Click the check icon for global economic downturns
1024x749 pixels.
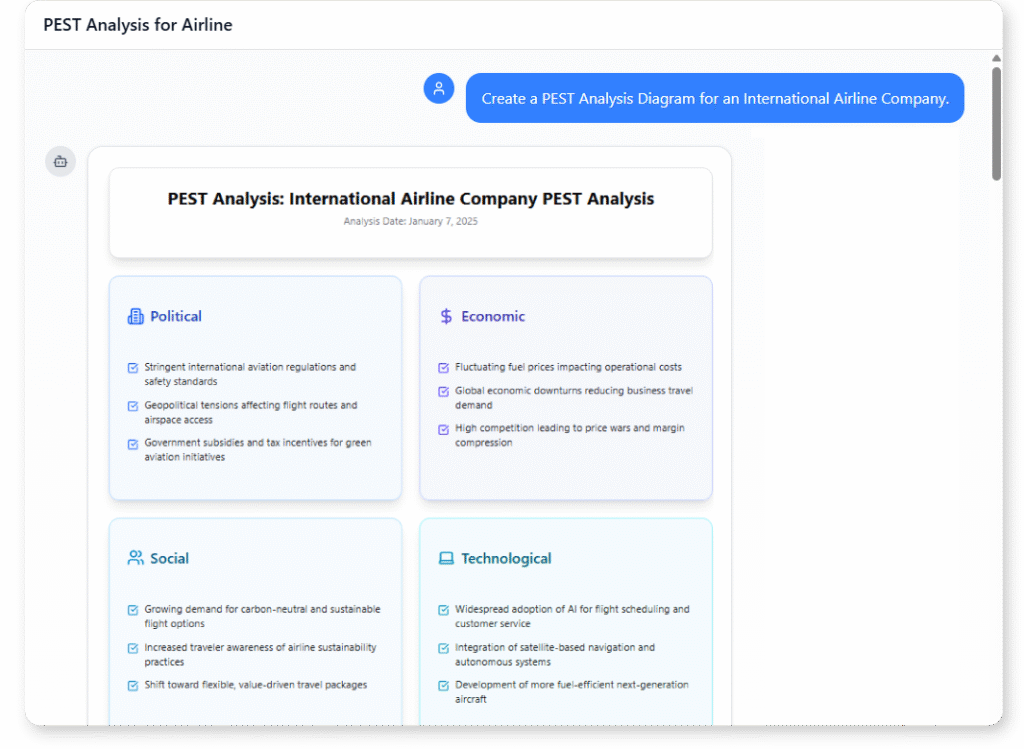click(442, 391)
